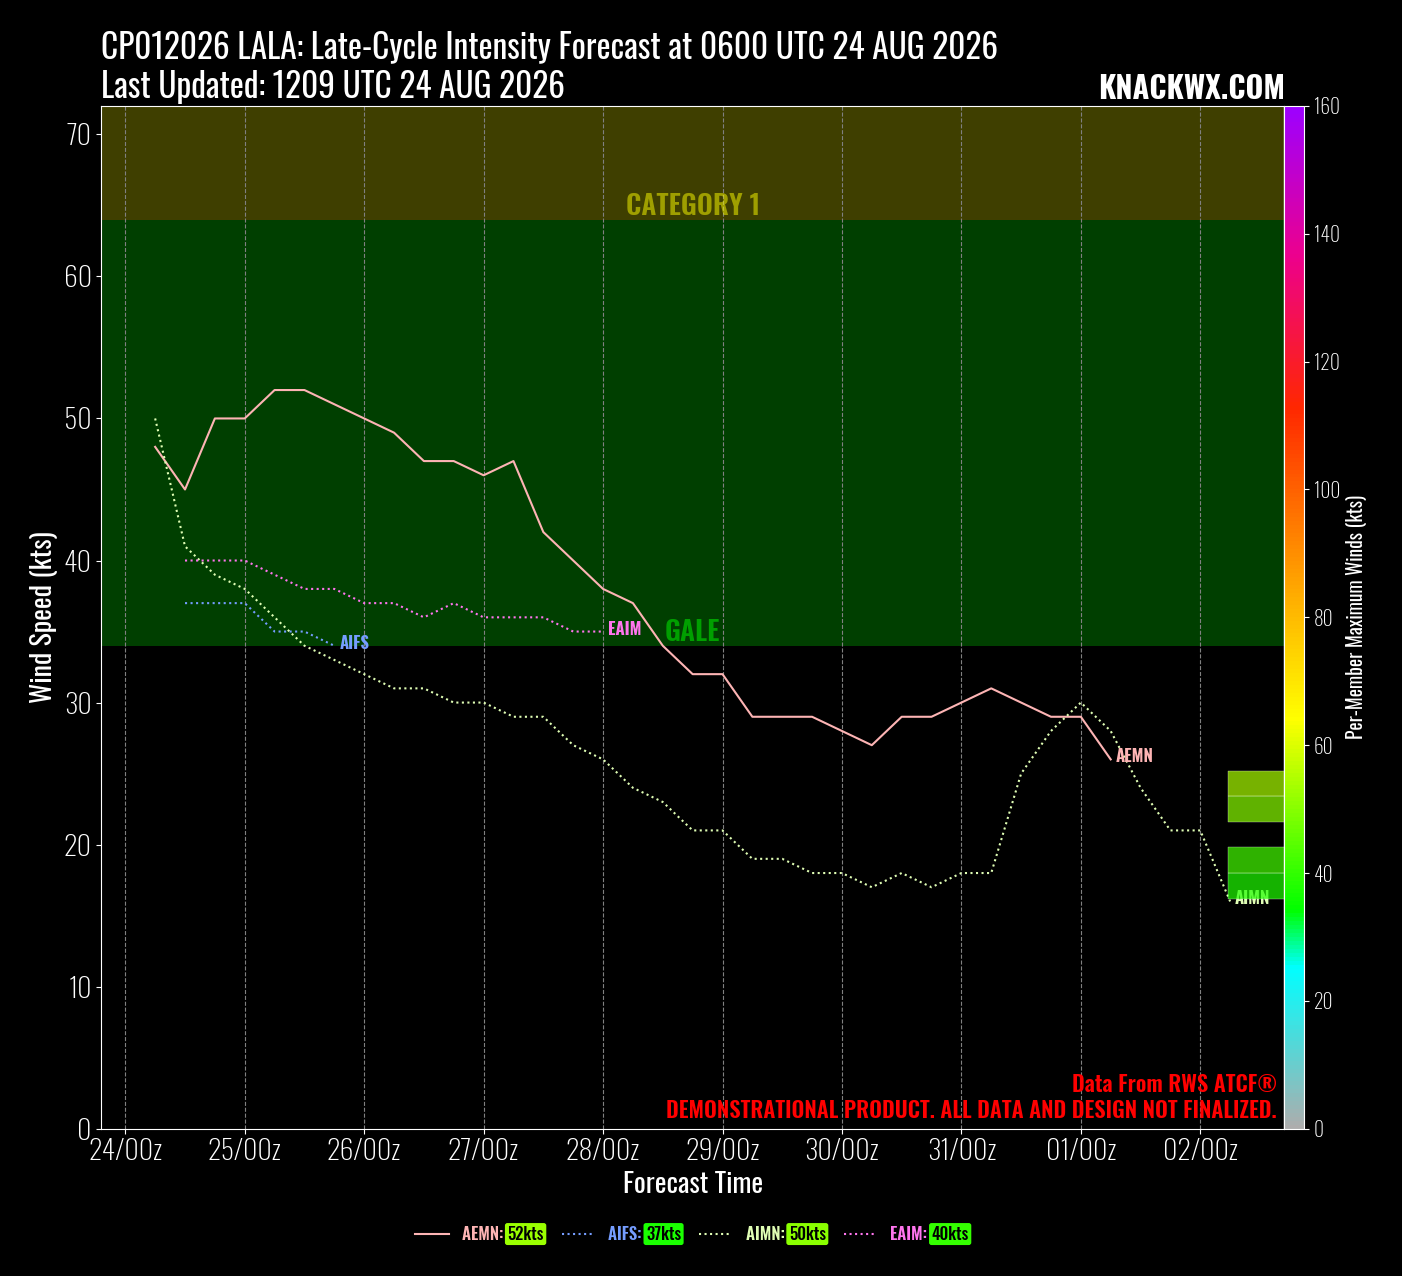
Task: Click the 29/00z time-axis tick label
Action: pos(723,1150)
